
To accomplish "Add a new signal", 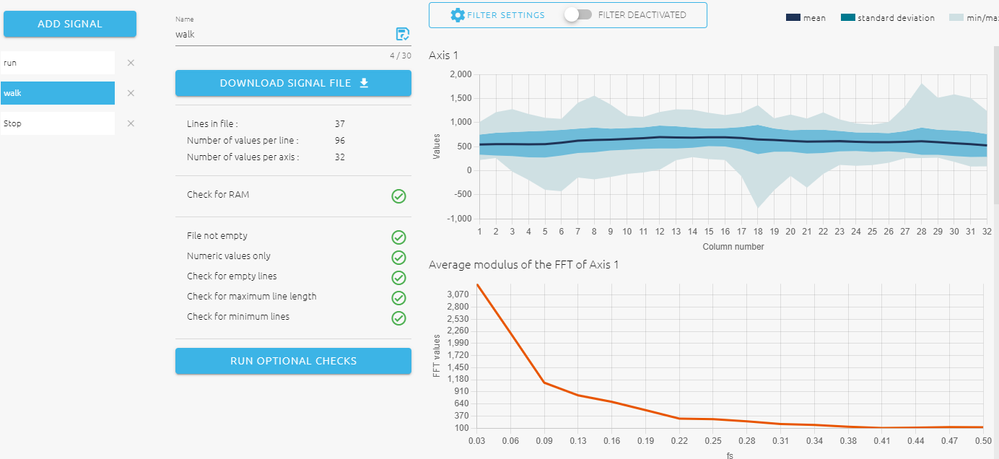I will pos(70,24).
